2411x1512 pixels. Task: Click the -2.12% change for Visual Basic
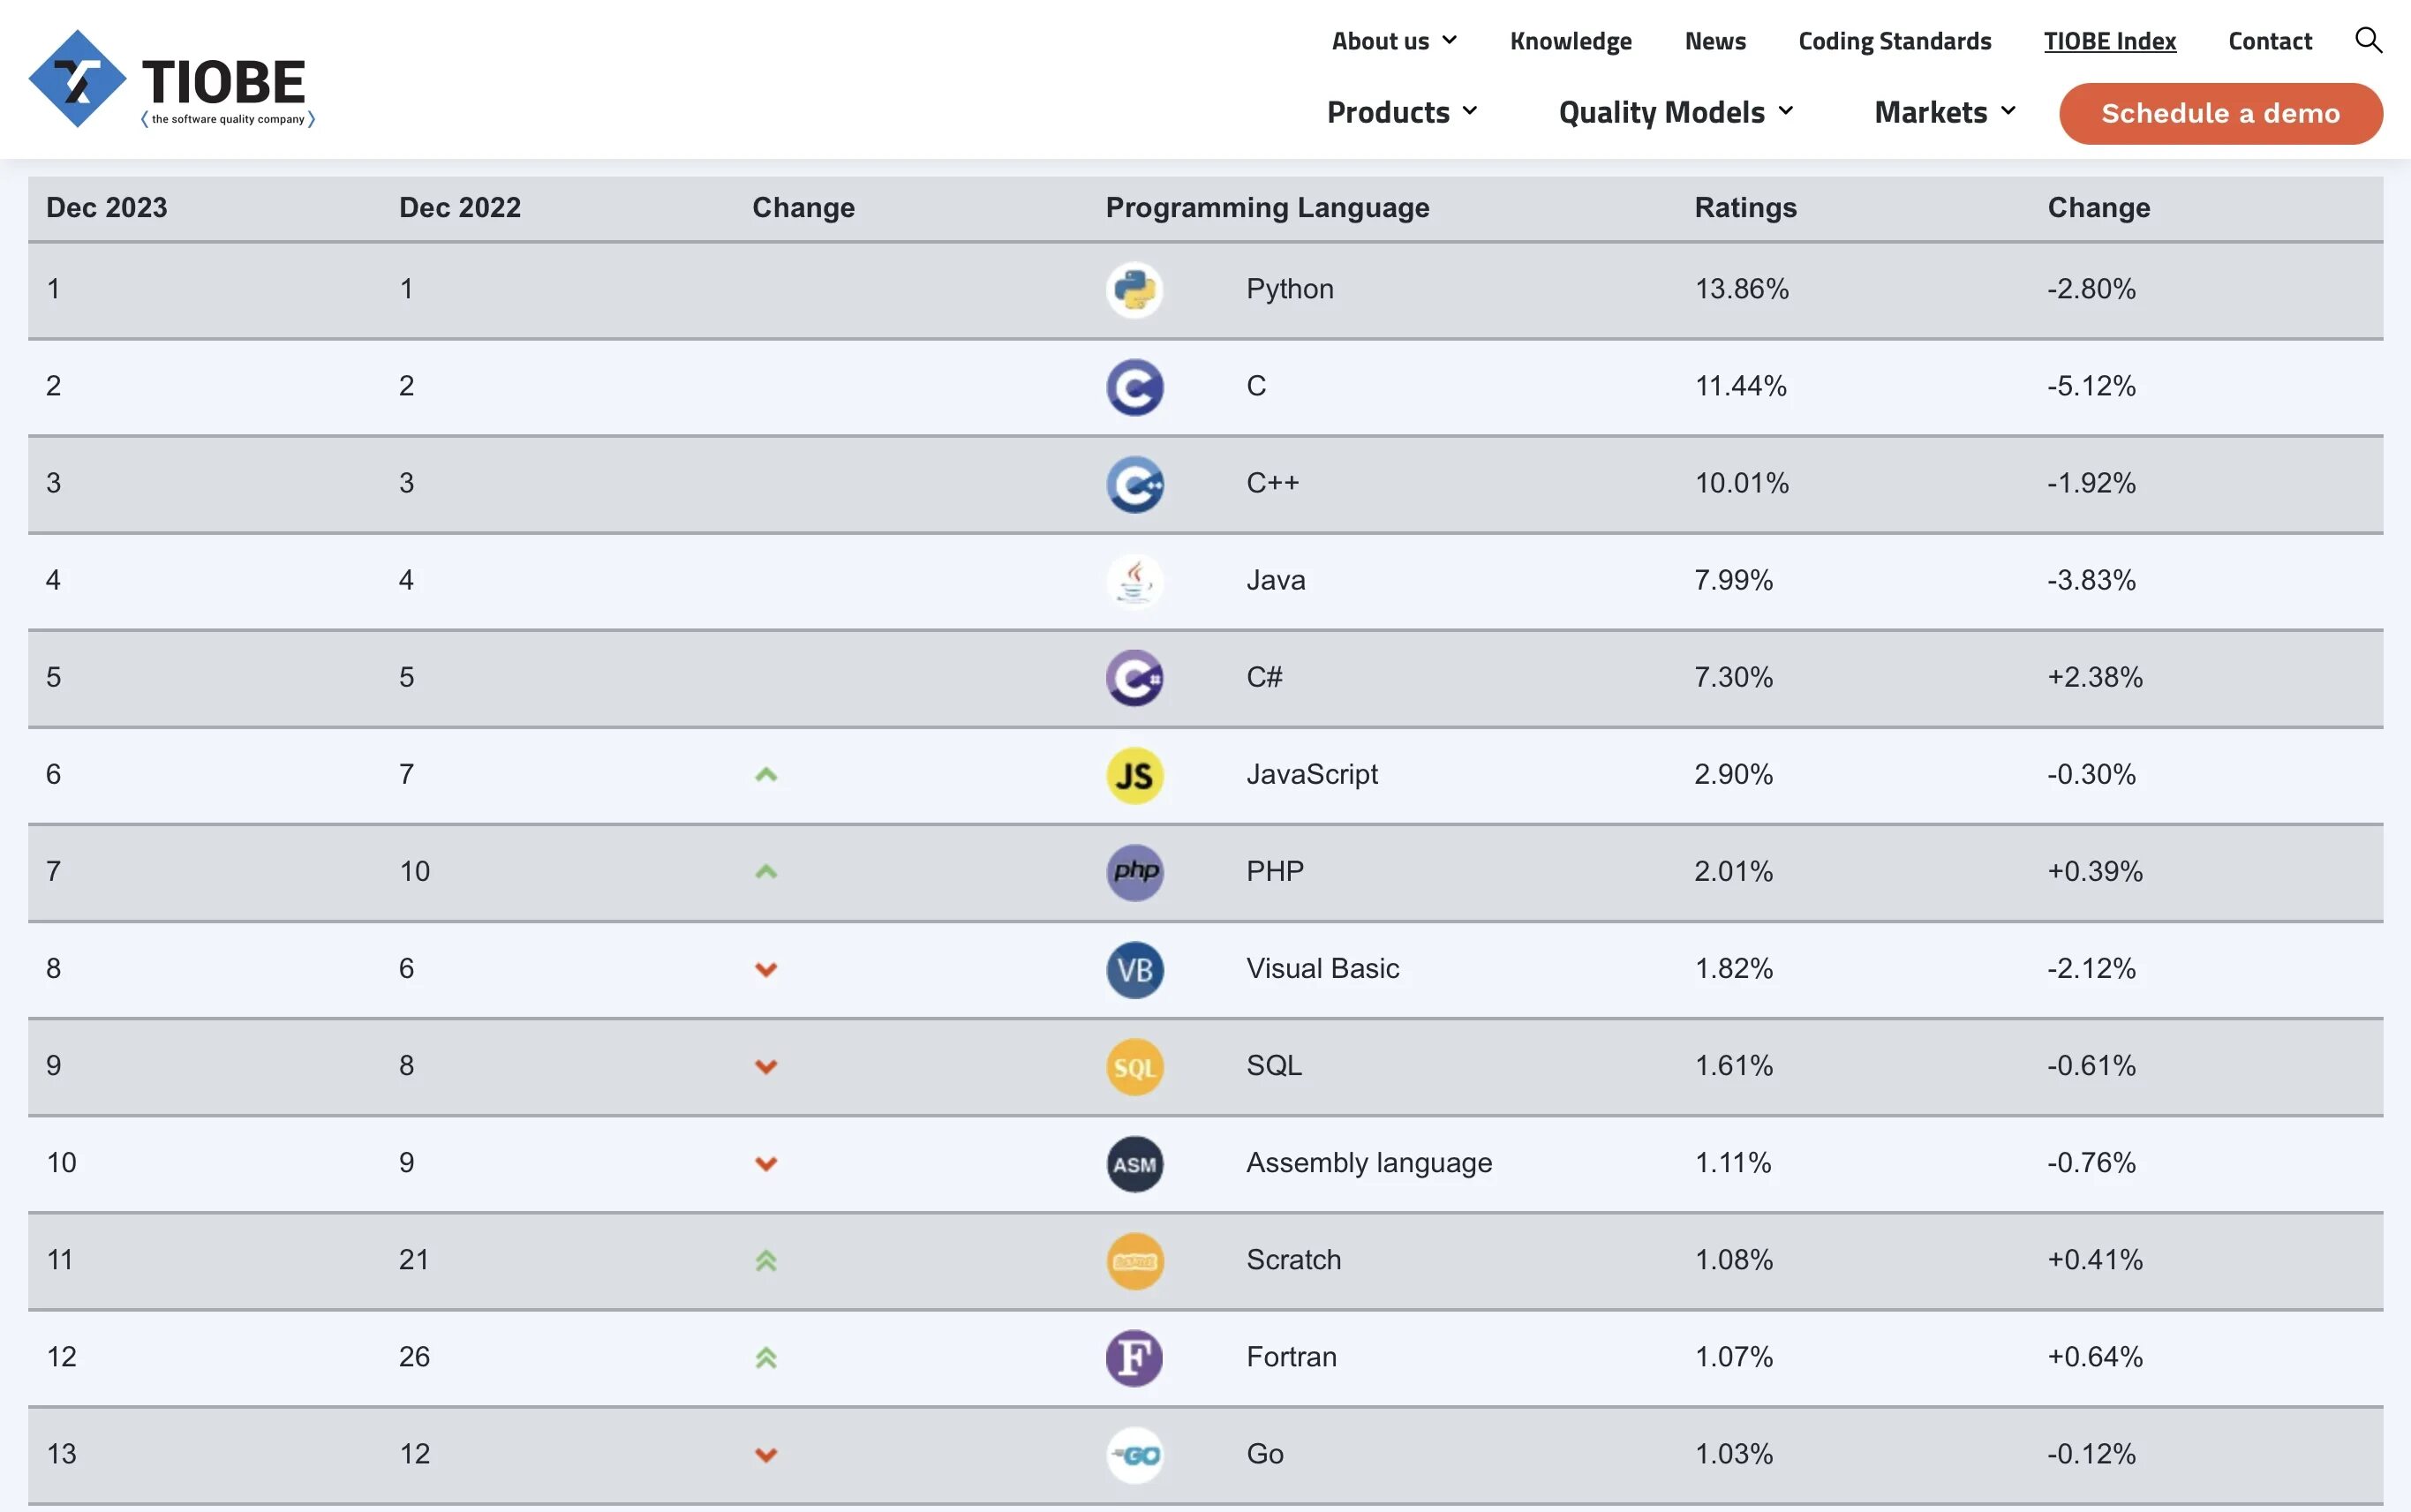click(2091, 968)
